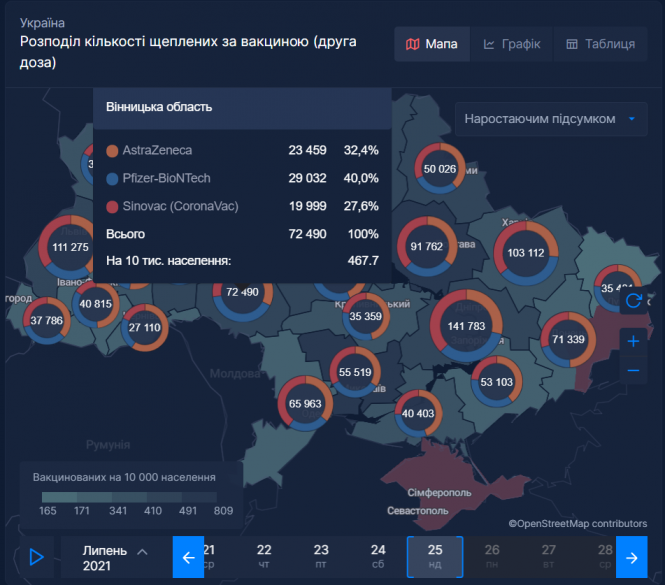665x585 pixels.
Task: Go to next dates with right arrow
Action: (632, 557)
